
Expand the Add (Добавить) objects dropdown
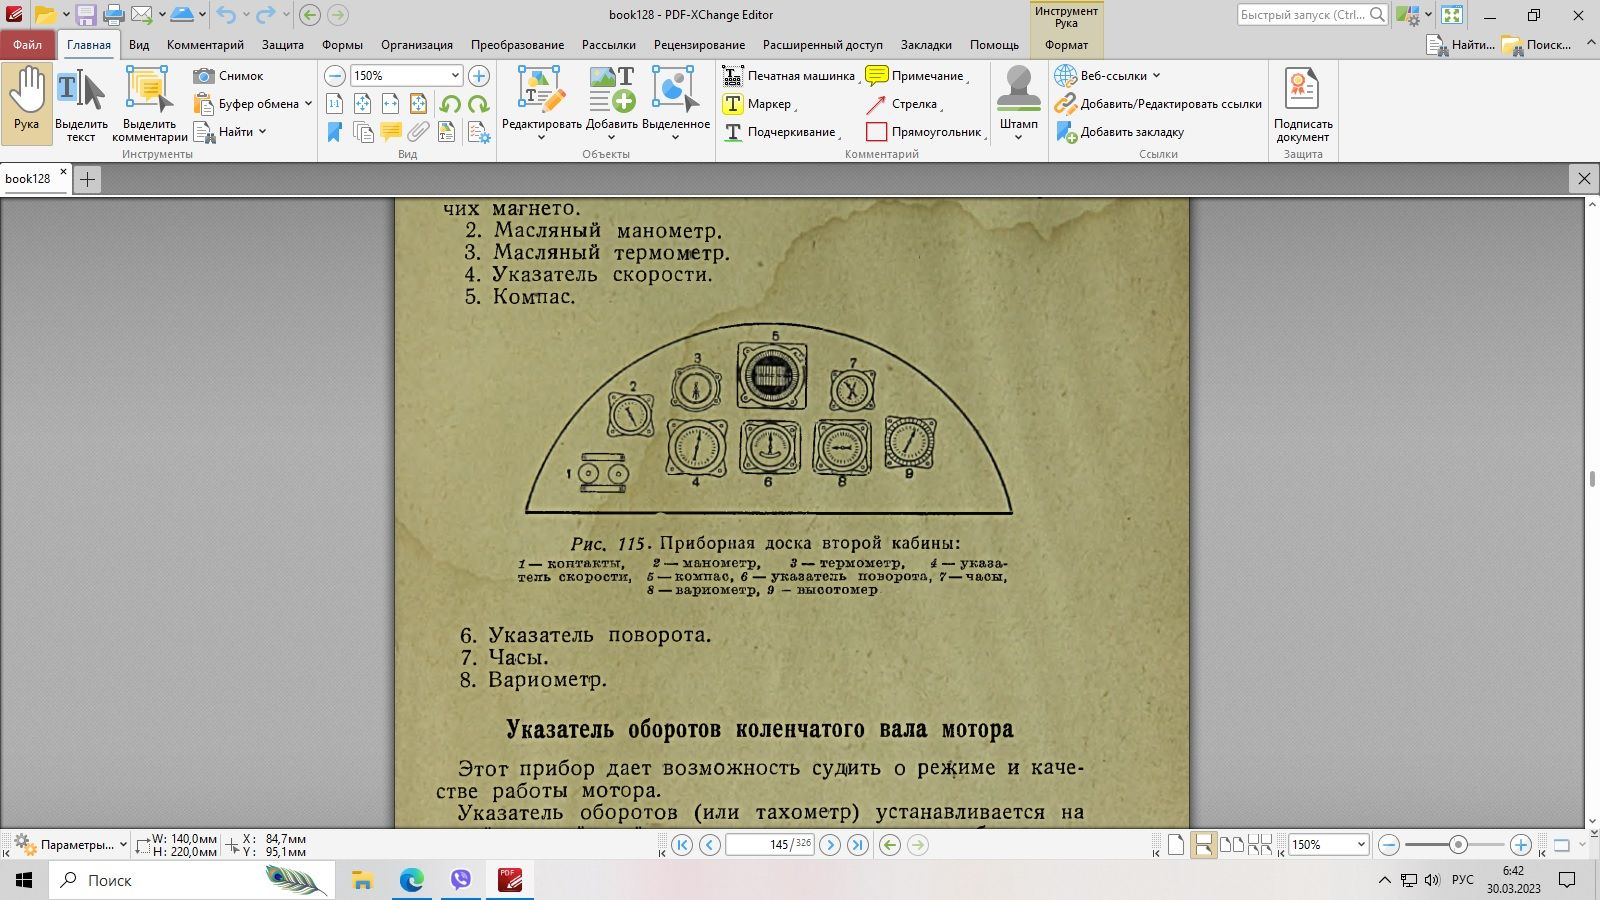(x=611, y=138)
